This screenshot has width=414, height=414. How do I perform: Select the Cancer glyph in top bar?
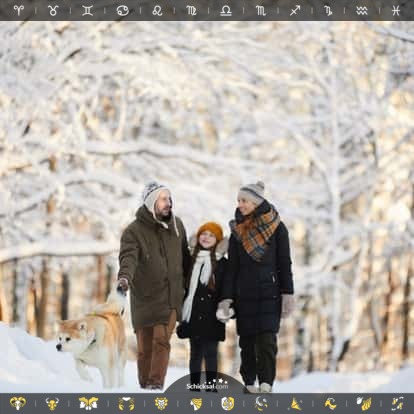[122, 10]
